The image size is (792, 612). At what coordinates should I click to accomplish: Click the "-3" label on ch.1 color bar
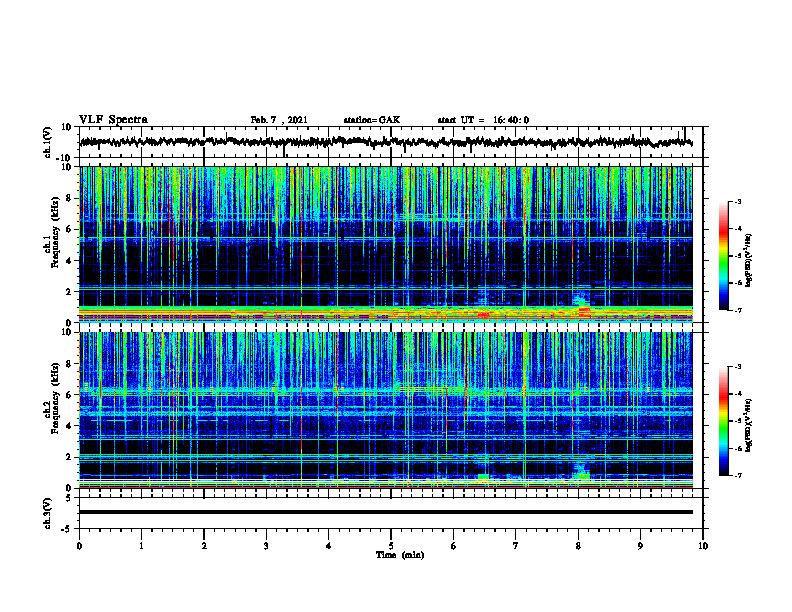[x=738, y=201]
